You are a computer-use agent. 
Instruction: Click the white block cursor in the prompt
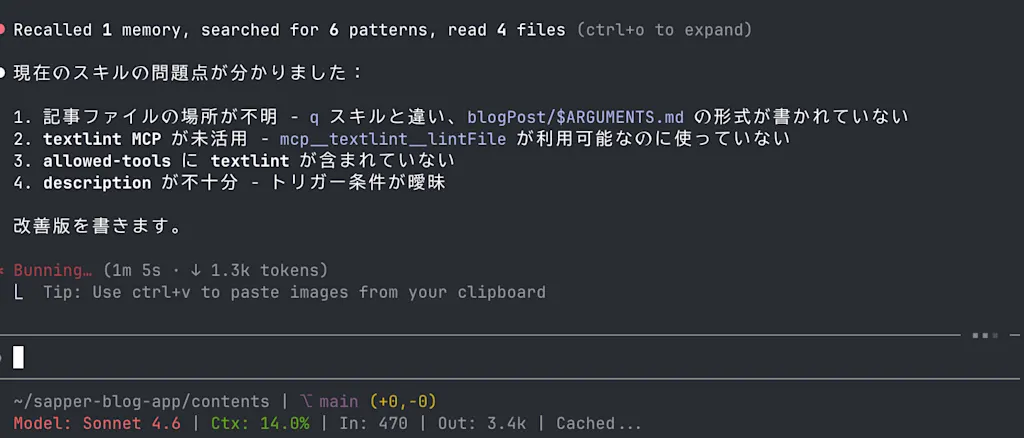coord(18,358)
